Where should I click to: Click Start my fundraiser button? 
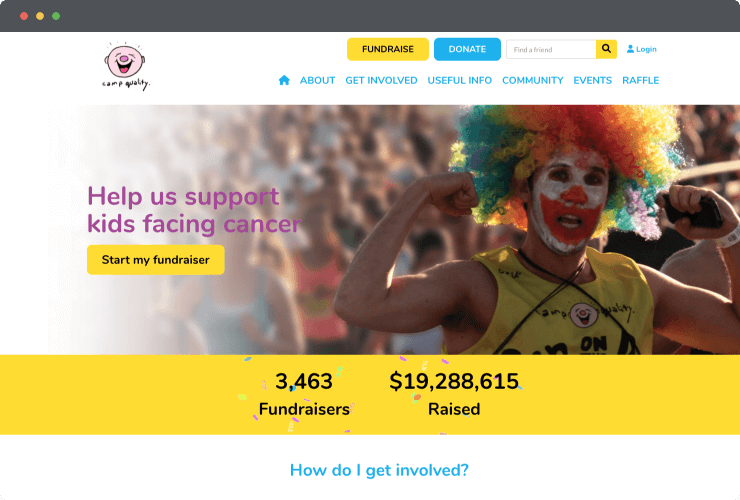pos(156,260)
